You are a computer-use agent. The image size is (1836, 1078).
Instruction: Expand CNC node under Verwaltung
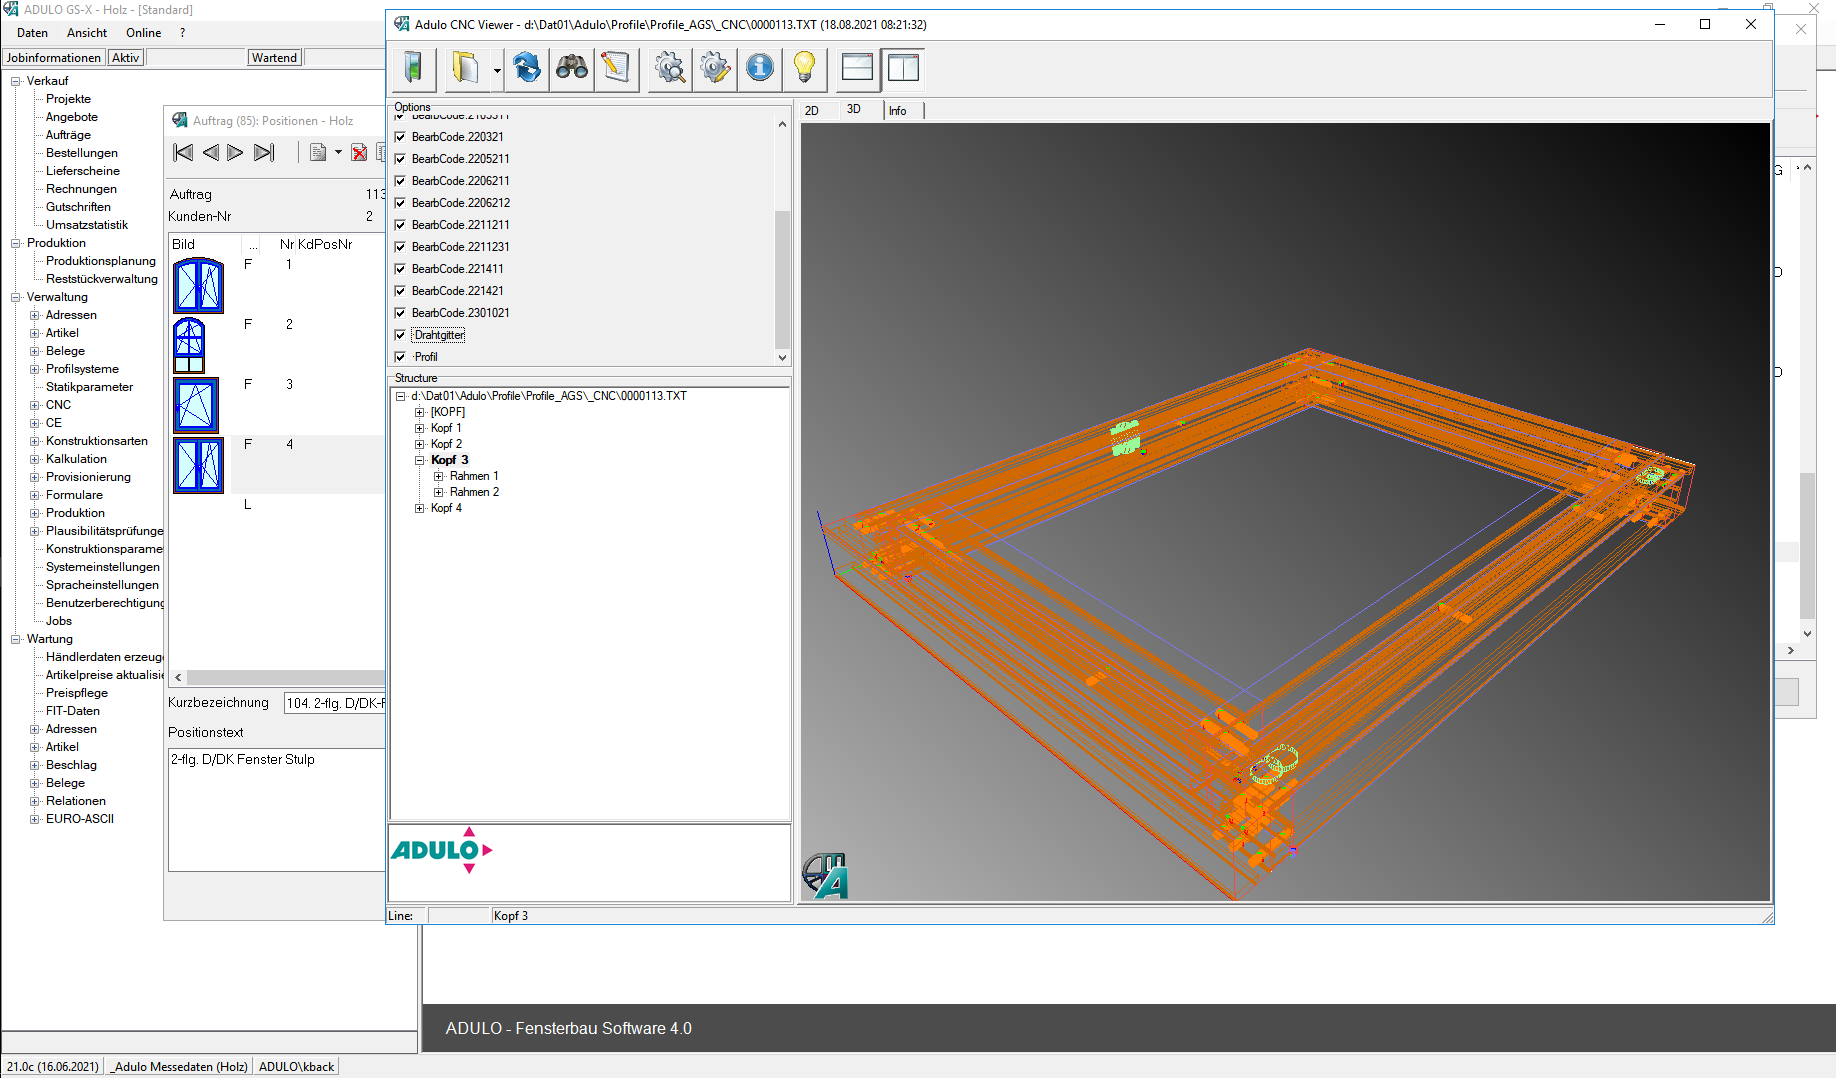pyautogui.click(x=35, y=405)
